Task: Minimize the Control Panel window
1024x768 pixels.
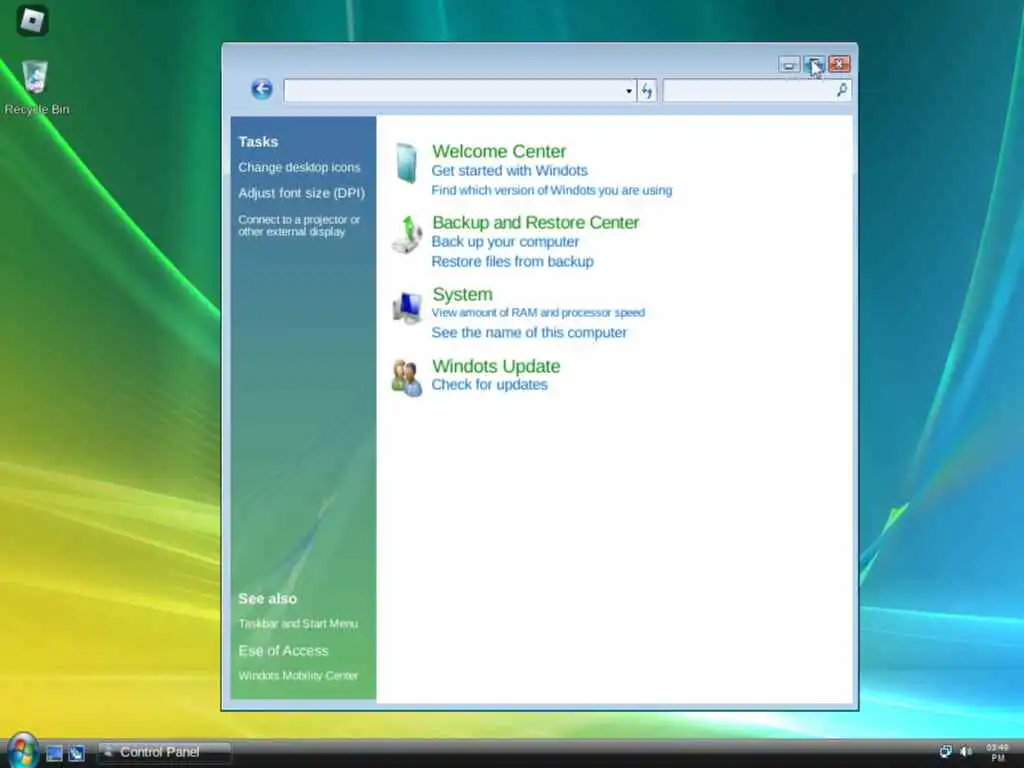Action: click(x=789, y=64)
